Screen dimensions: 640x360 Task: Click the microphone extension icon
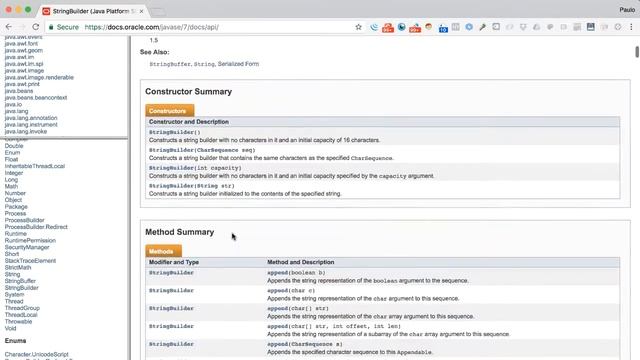(482, 27)
